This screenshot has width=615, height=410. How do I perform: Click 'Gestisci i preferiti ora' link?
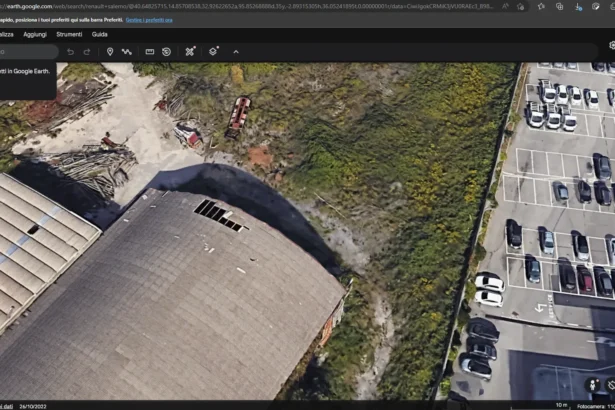pyautogui.click(x=149, y=19)
